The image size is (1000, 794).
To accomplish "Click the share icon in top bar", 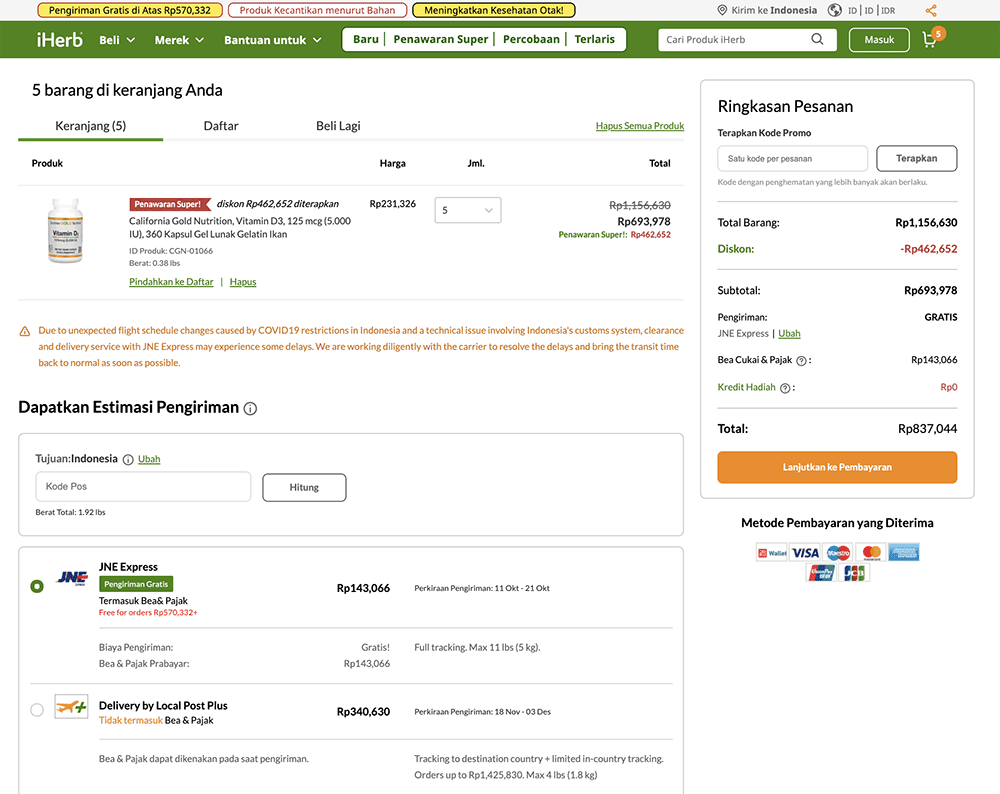I will click(931, 10).
